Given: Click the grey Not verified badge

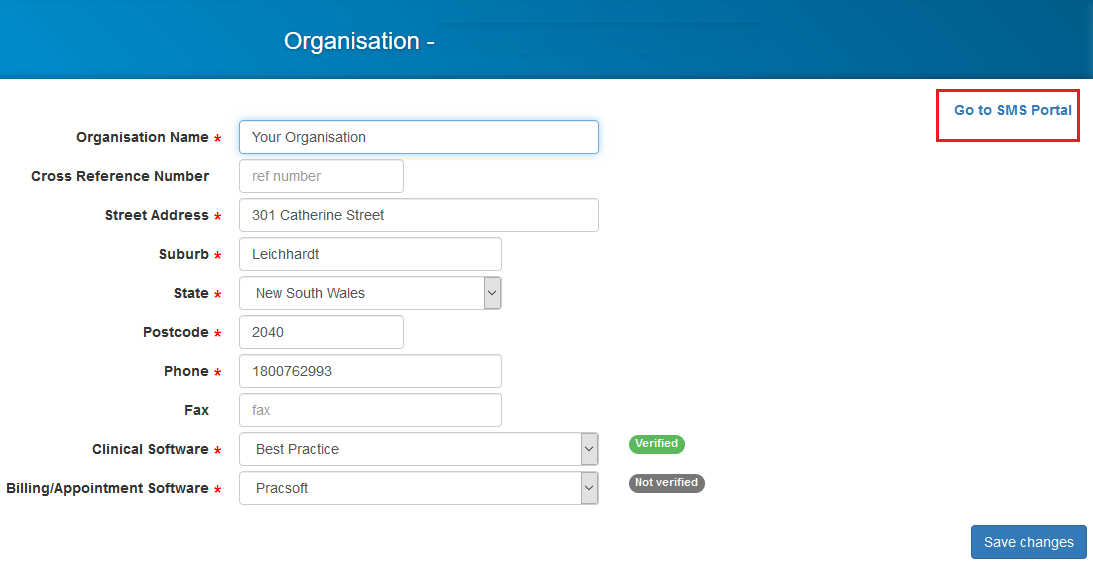Looking at the screenshot, I should point(666,483).
